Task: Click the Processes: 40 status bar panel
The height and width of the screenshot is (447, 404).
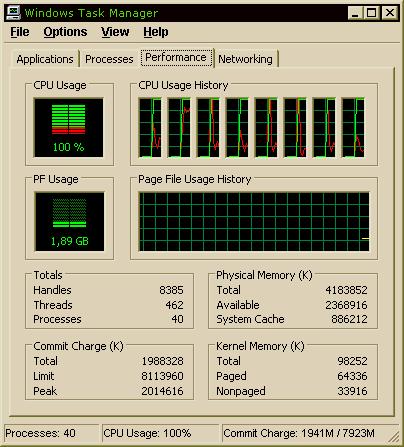Action: (52, 433)
